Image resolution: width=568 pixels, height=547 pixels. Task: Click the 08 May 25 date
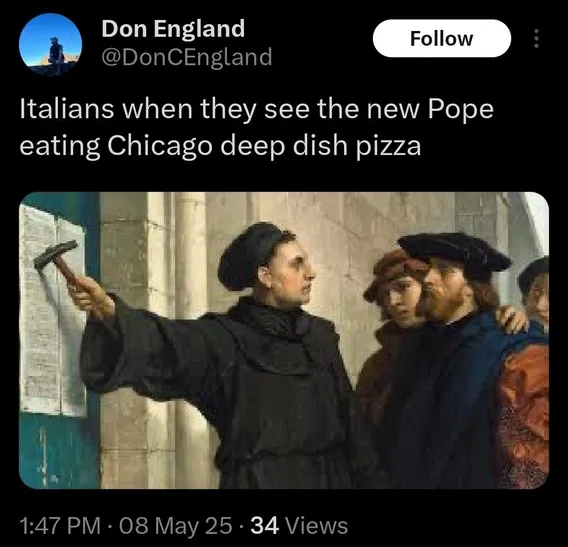pyautogui.click(x=176, y=525)
